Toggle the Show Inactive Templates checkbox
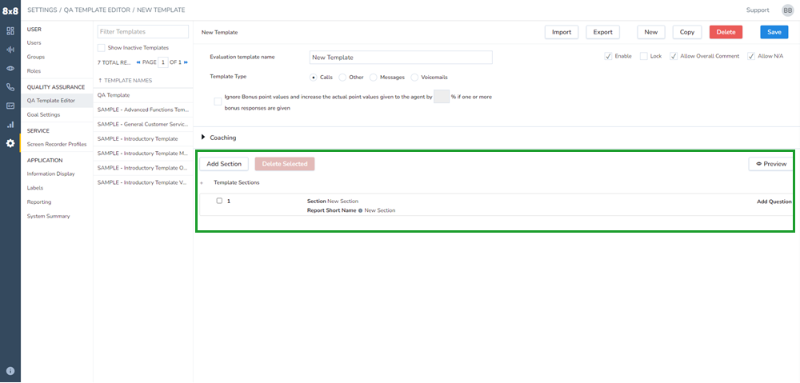The height and width of the screenshot is (383, 800). (101, 48)
